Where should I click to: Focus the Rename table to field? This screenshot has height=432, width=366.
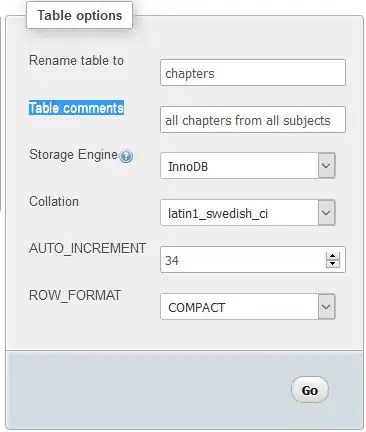tap(253, 73)
